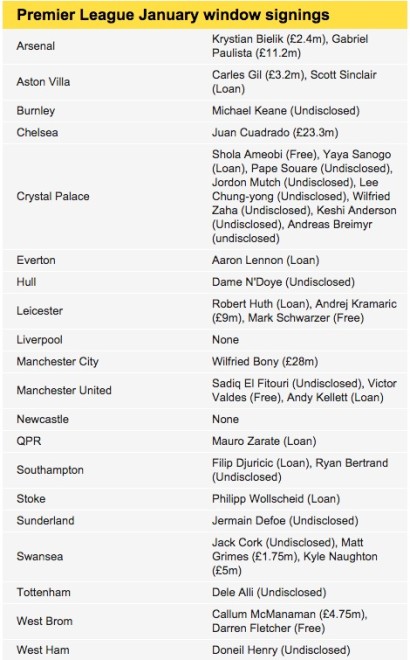Select Mauro Zarate (Loan) entry

point(264,441)
